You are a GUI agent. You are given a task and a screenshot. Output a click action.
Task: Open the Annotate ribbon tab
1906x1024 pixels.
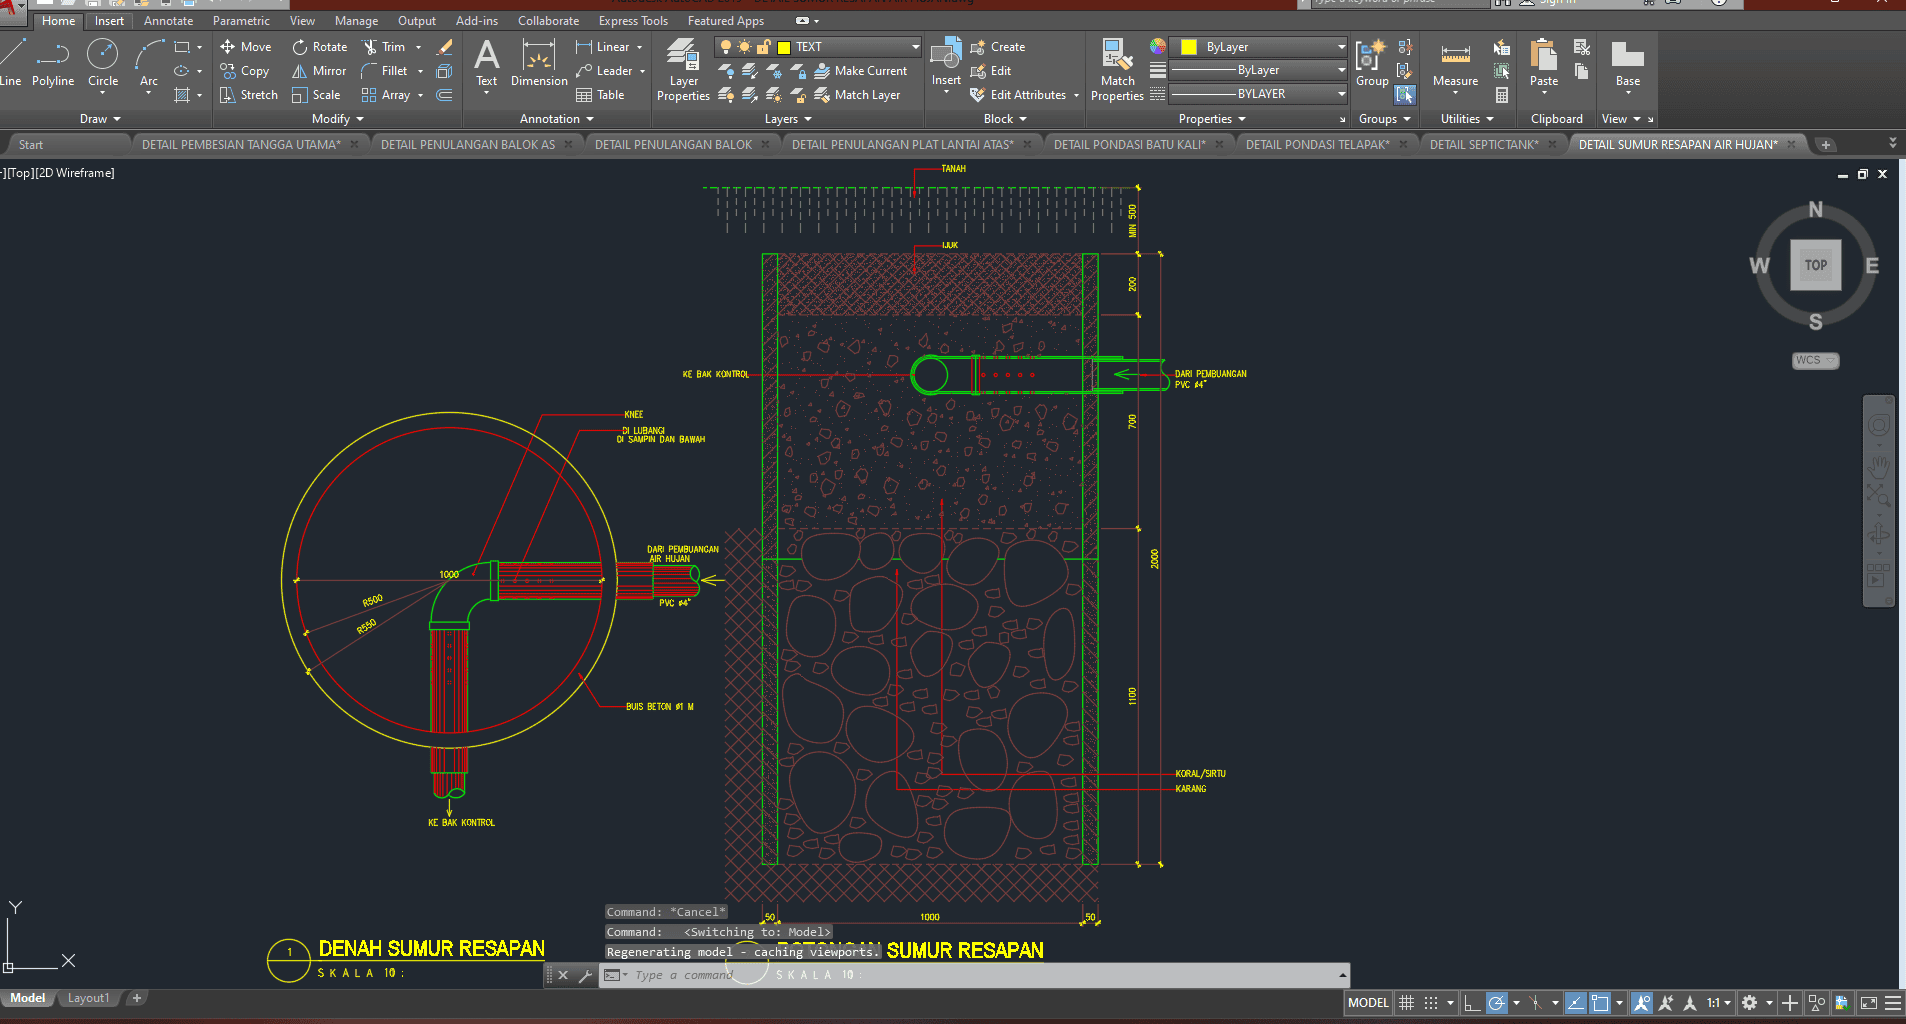(168, 21)
